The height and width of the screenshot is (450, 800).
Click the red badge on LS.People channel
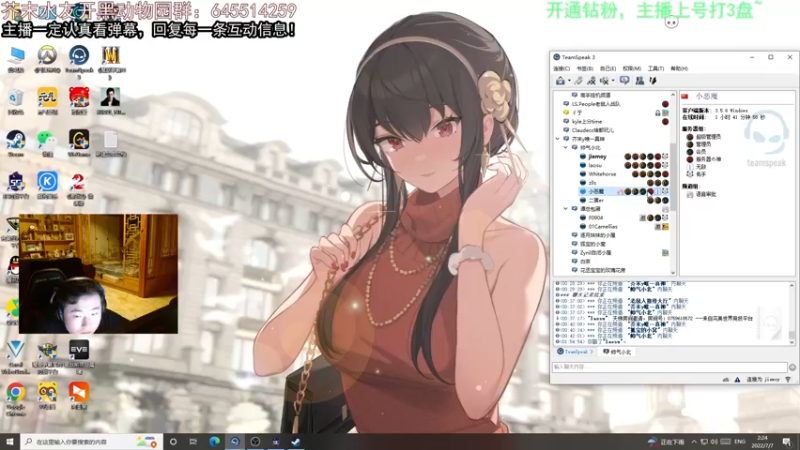pos(665,104)
